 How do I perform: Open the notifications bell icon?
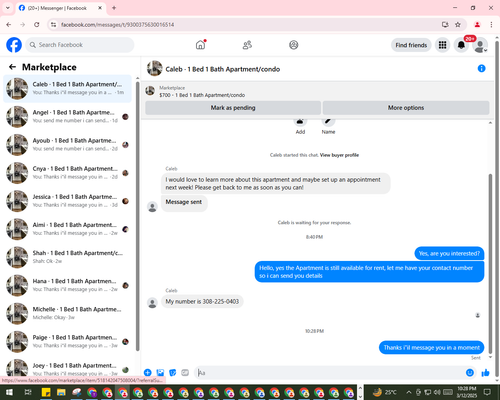coord(461,45)
